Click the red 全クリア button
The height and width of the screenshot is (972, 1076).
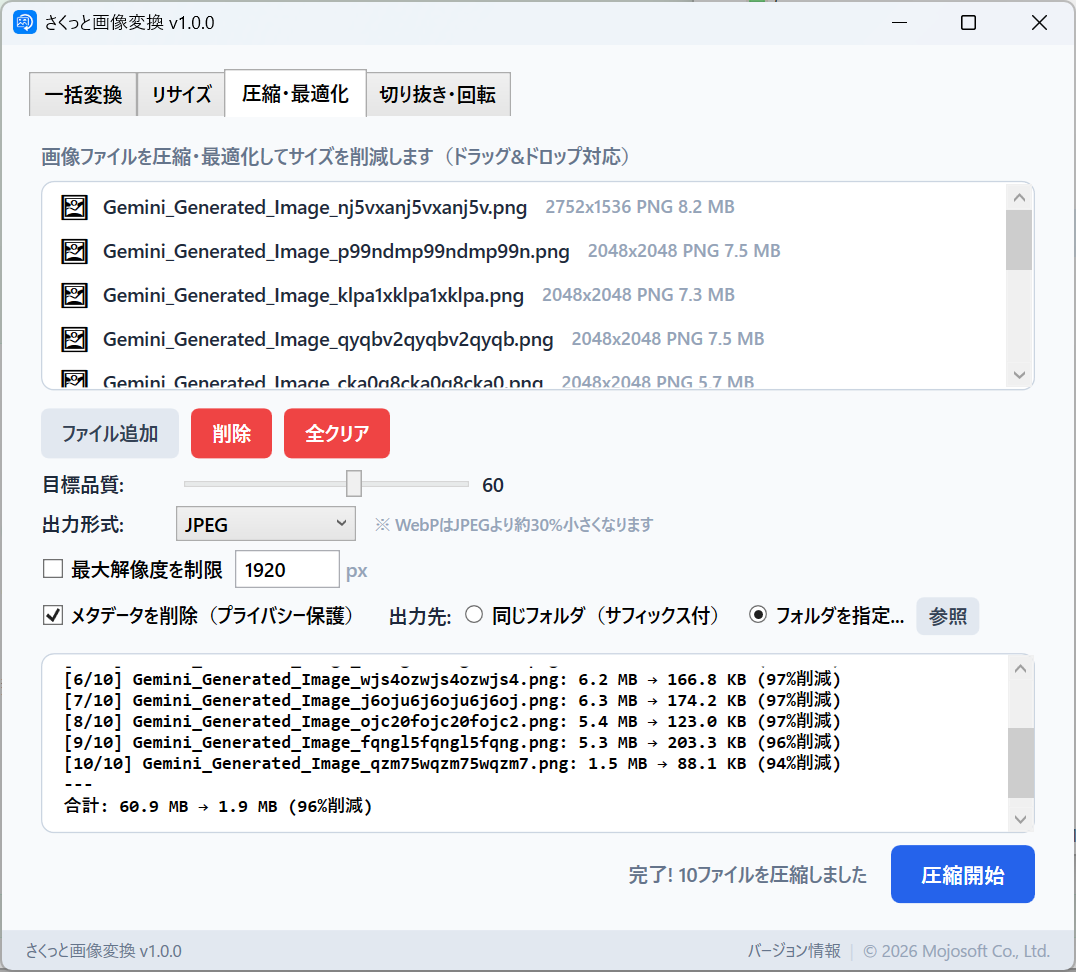(337, 434)
